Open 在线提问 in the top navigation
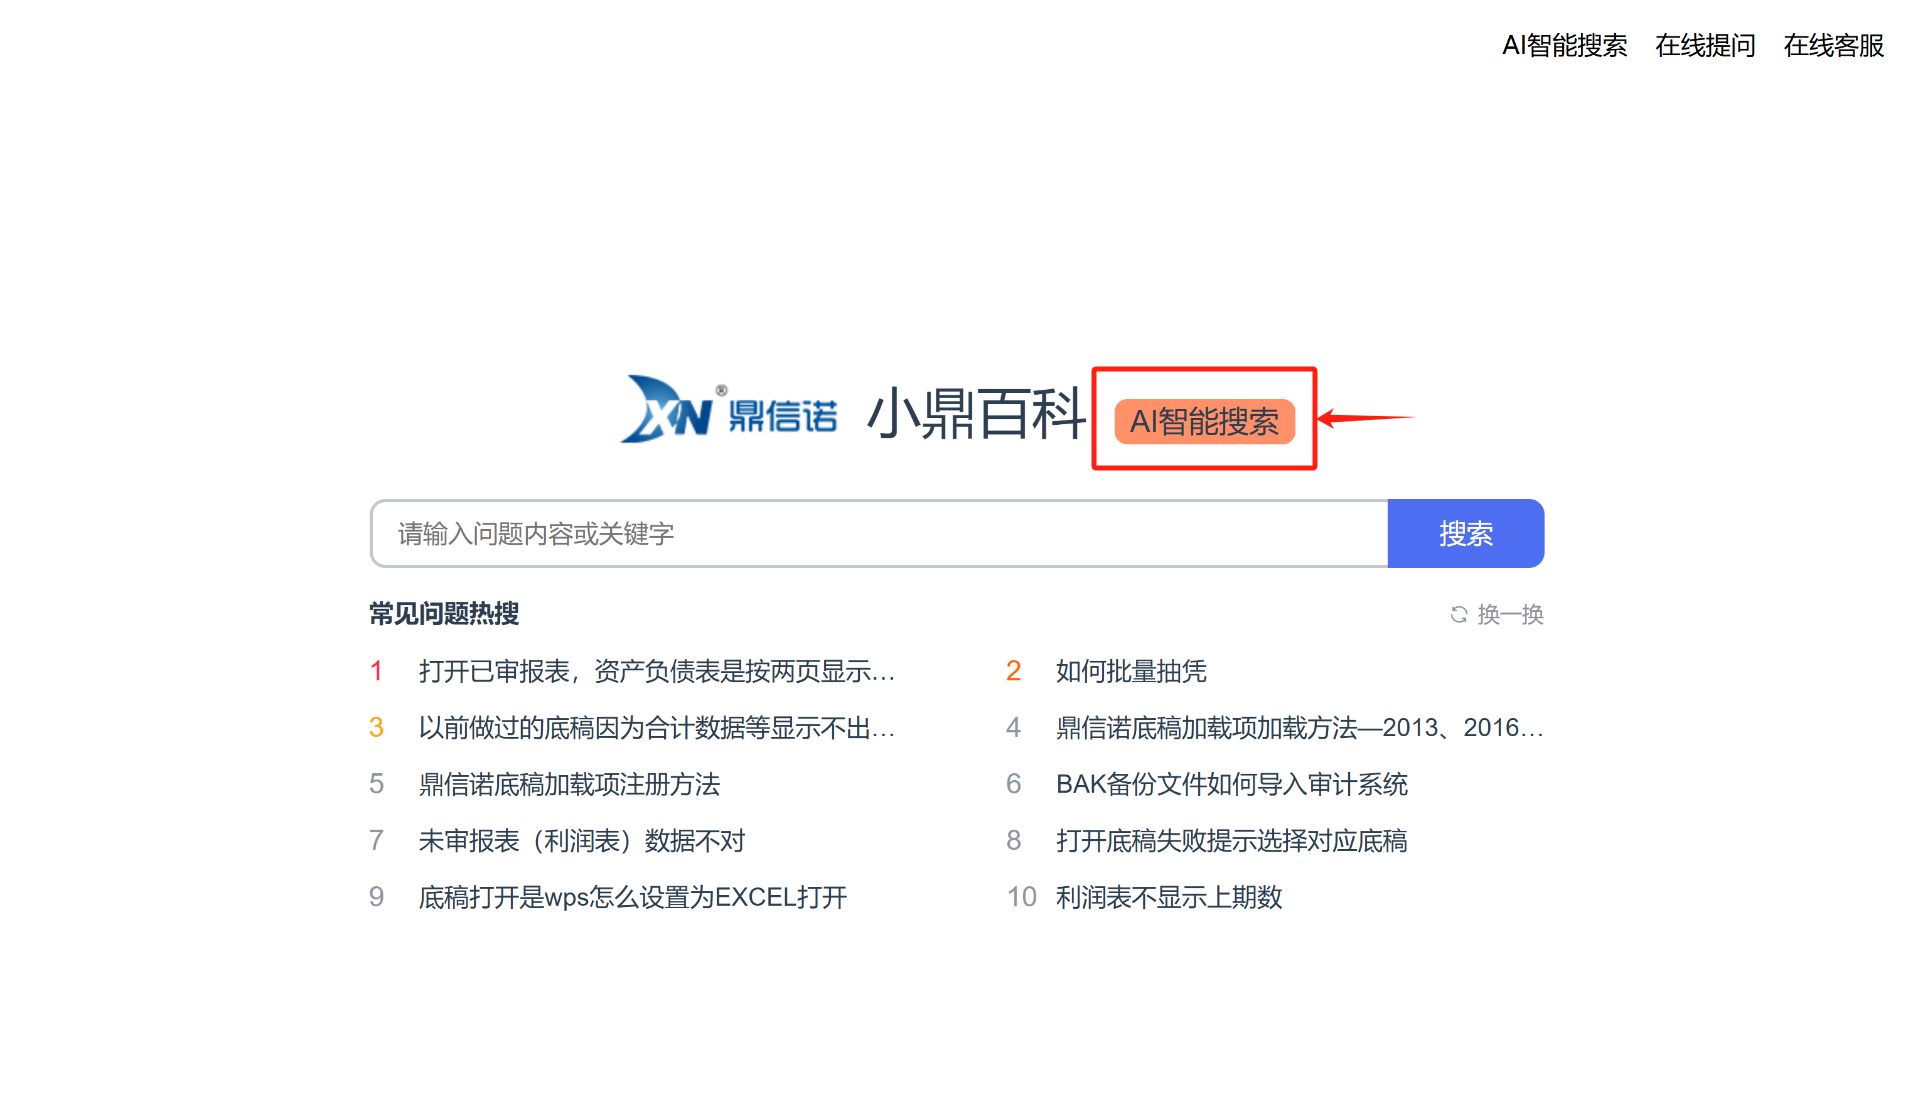 coord(1705,45)
